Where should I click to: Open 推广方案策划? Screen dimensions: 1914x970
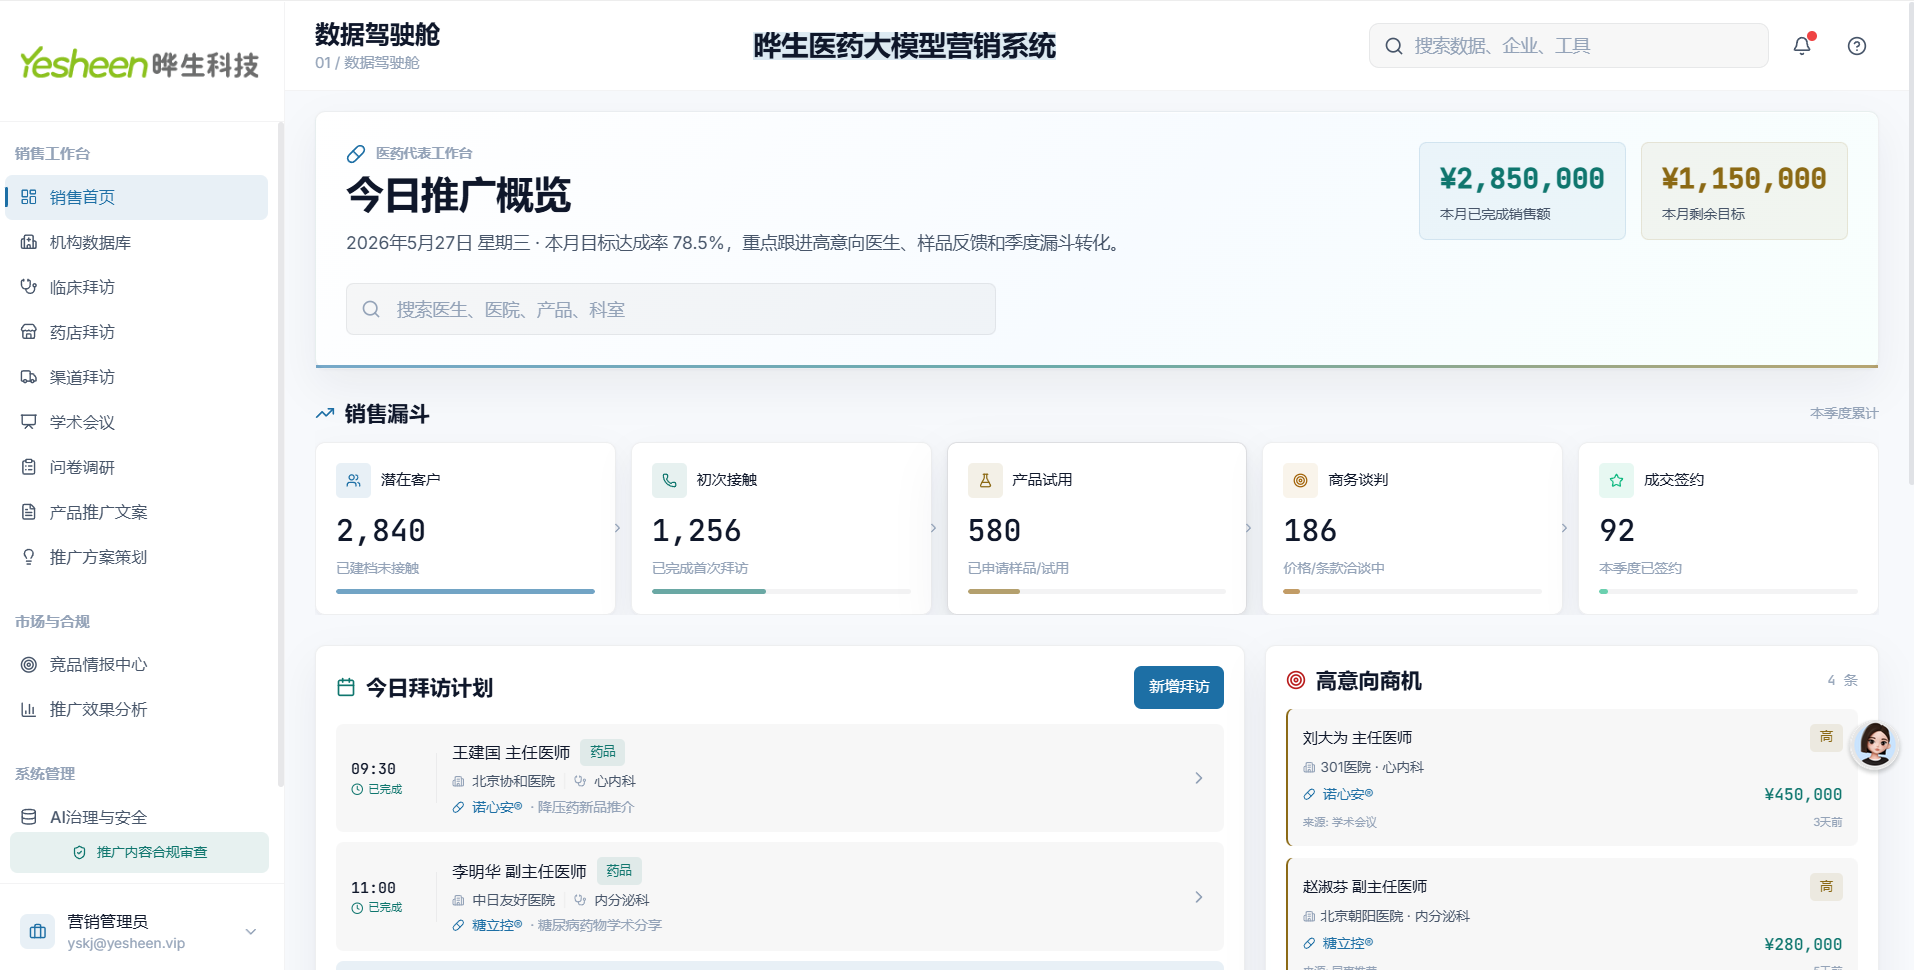point(137,557)
